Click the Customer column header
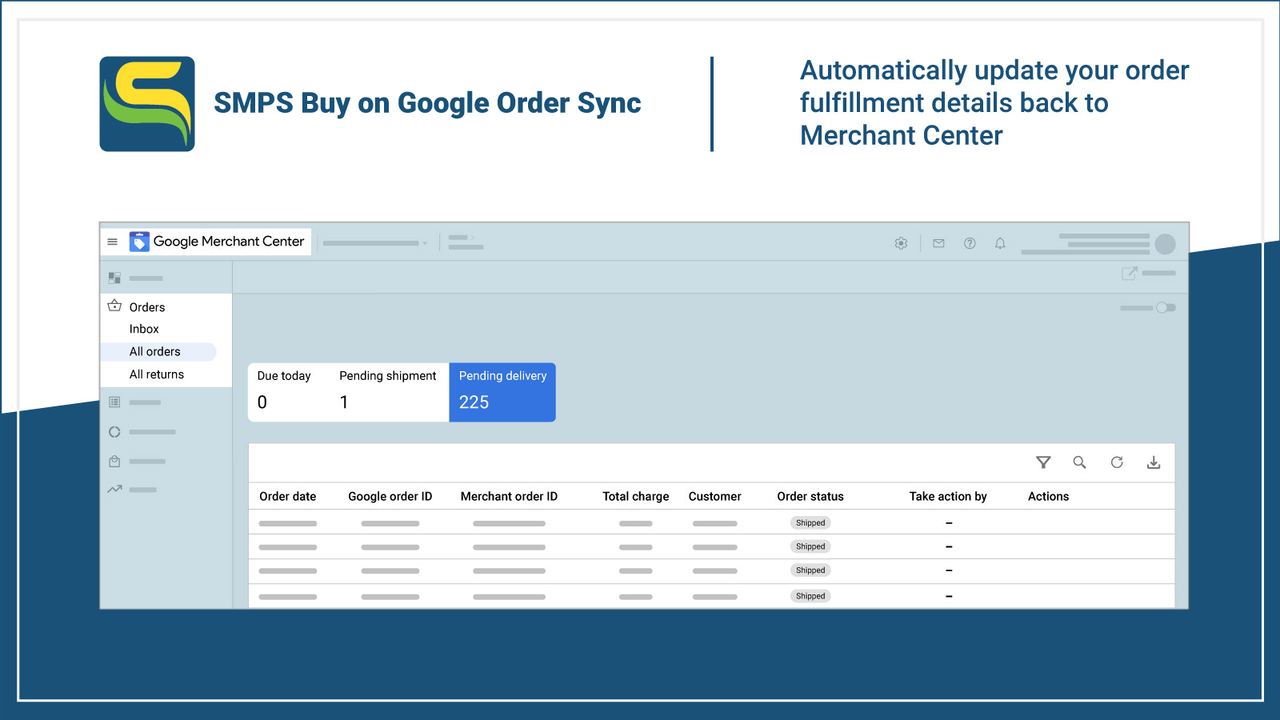The image size is (1280, 720). (x=715, y=496)
